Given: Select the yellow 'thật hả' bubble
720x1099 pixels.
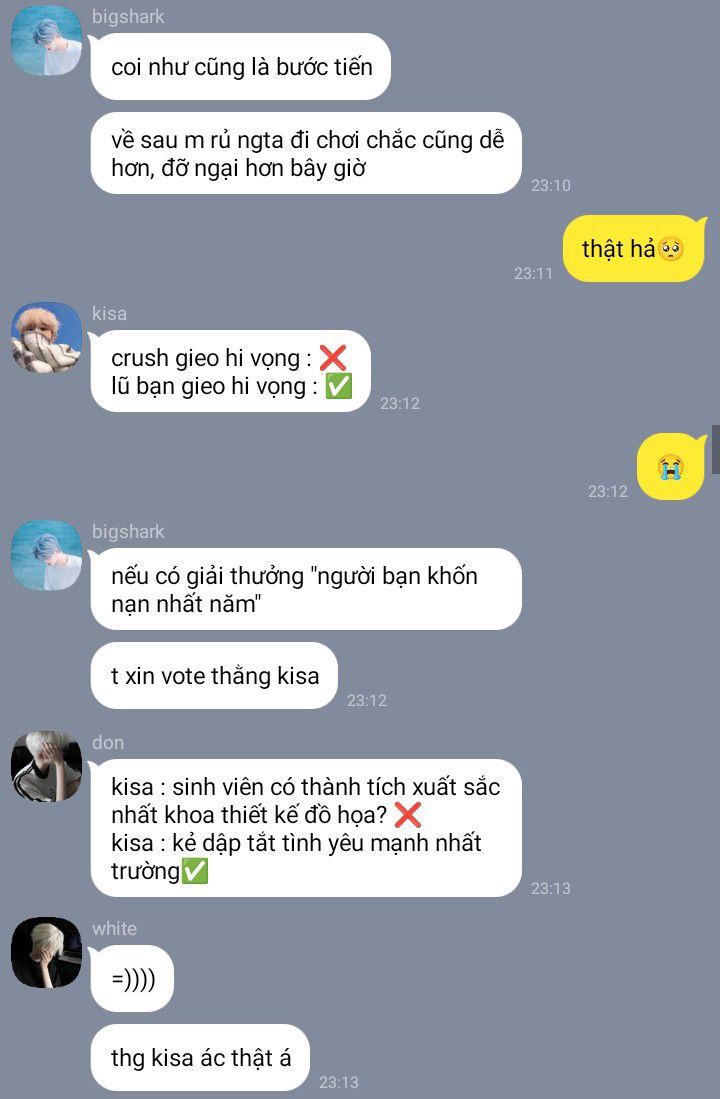Looking at the screenshot, I should (x=633, y=249).
